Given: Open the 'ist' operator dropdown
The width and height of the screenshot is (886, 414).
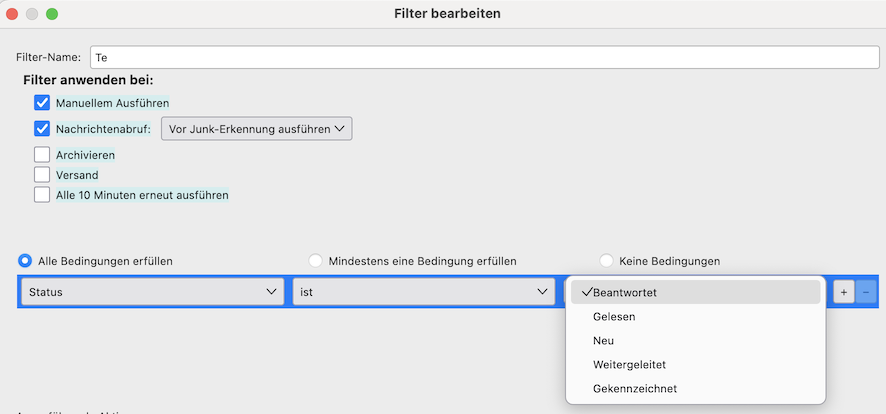Looking at the screenshot, I should click(424, 291).
